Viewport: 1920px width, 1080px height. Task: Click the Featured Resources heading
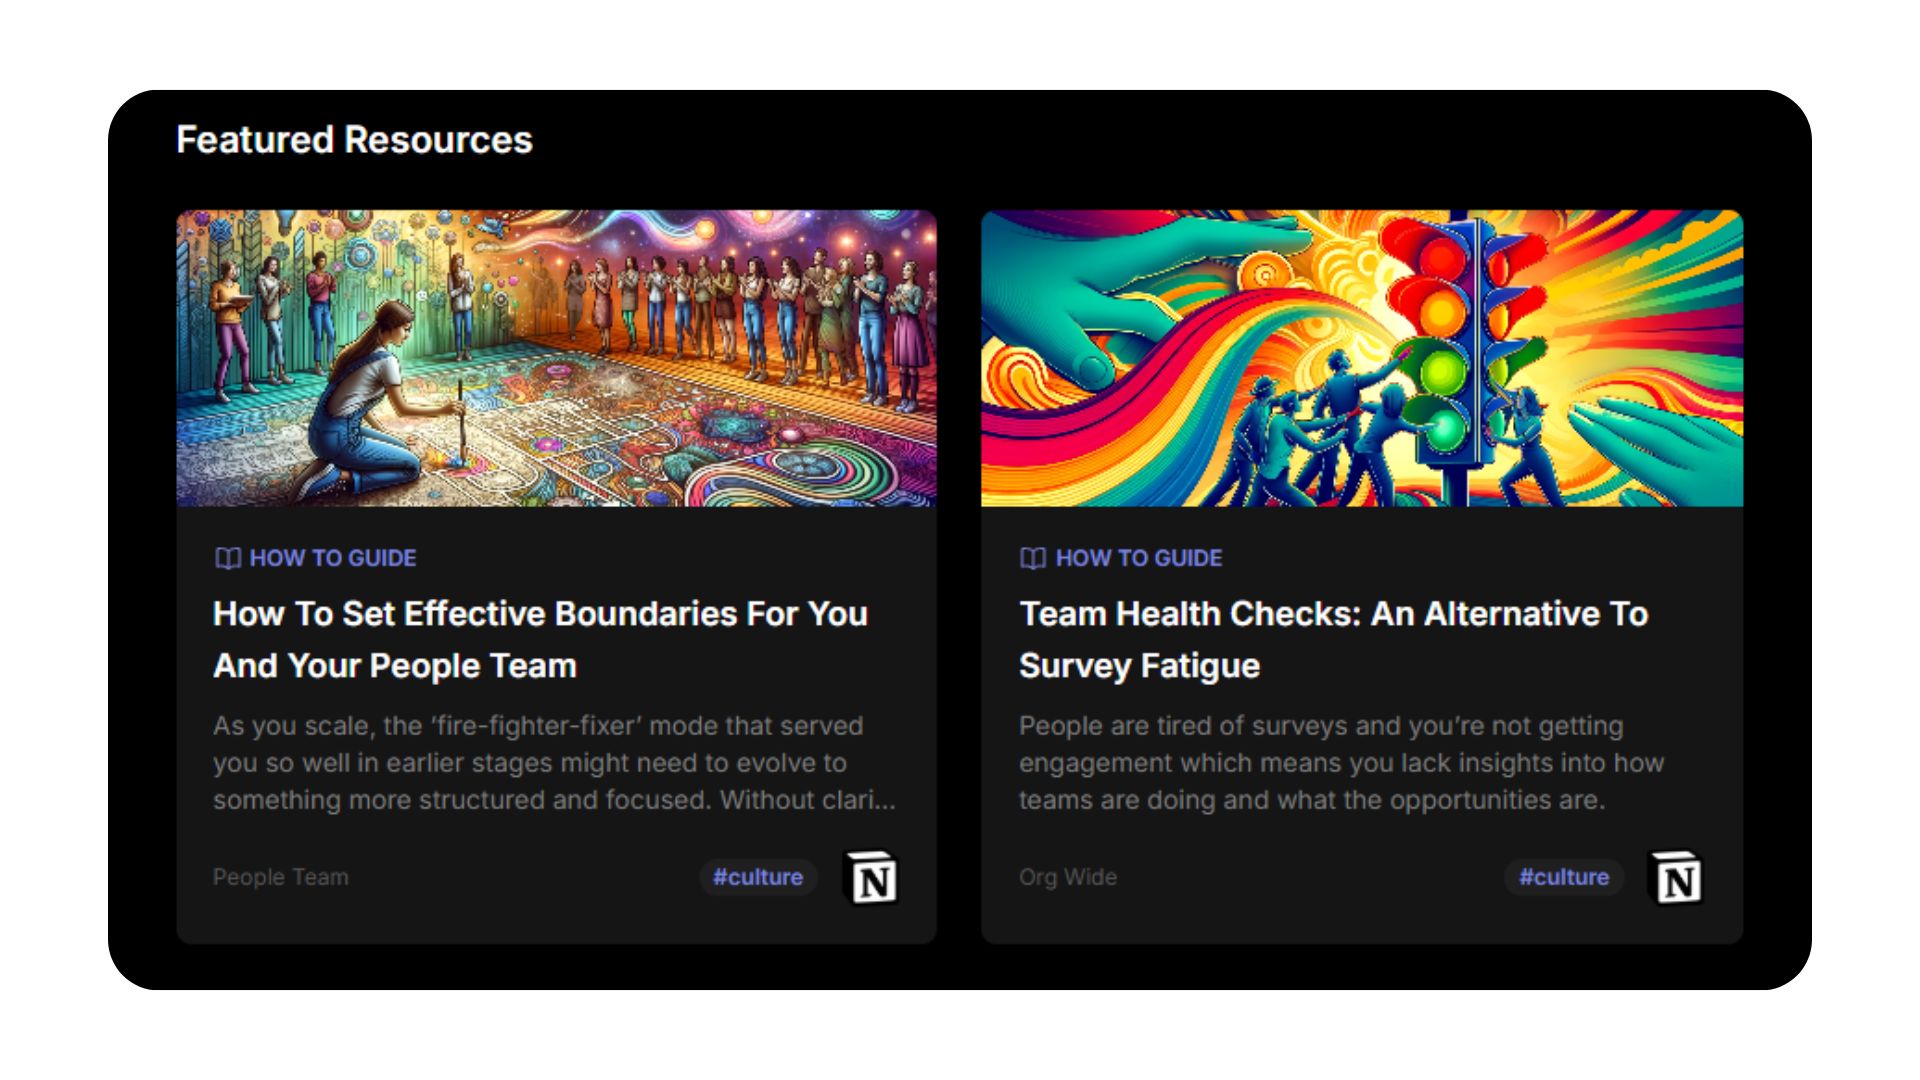[354, 140]
